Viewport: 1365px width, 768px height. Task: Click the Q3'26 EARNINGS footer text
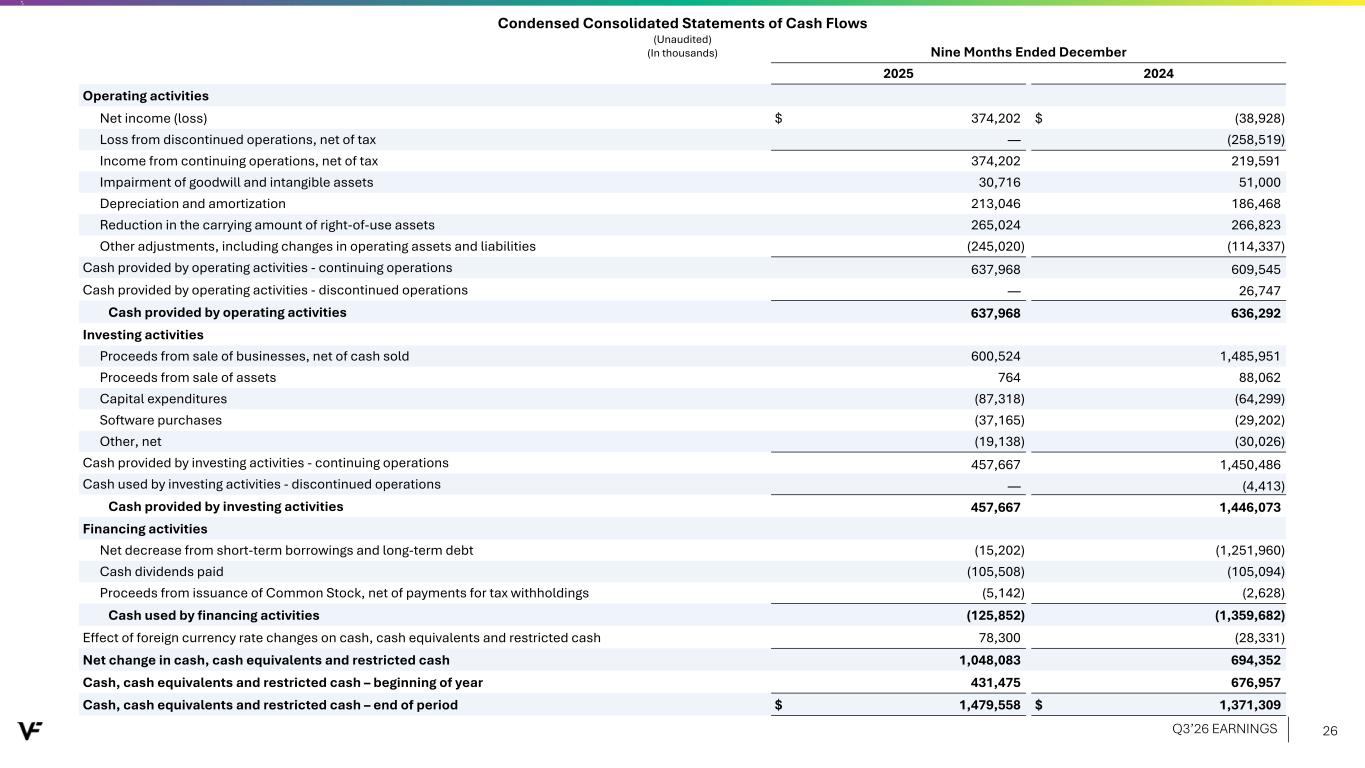1227,729
